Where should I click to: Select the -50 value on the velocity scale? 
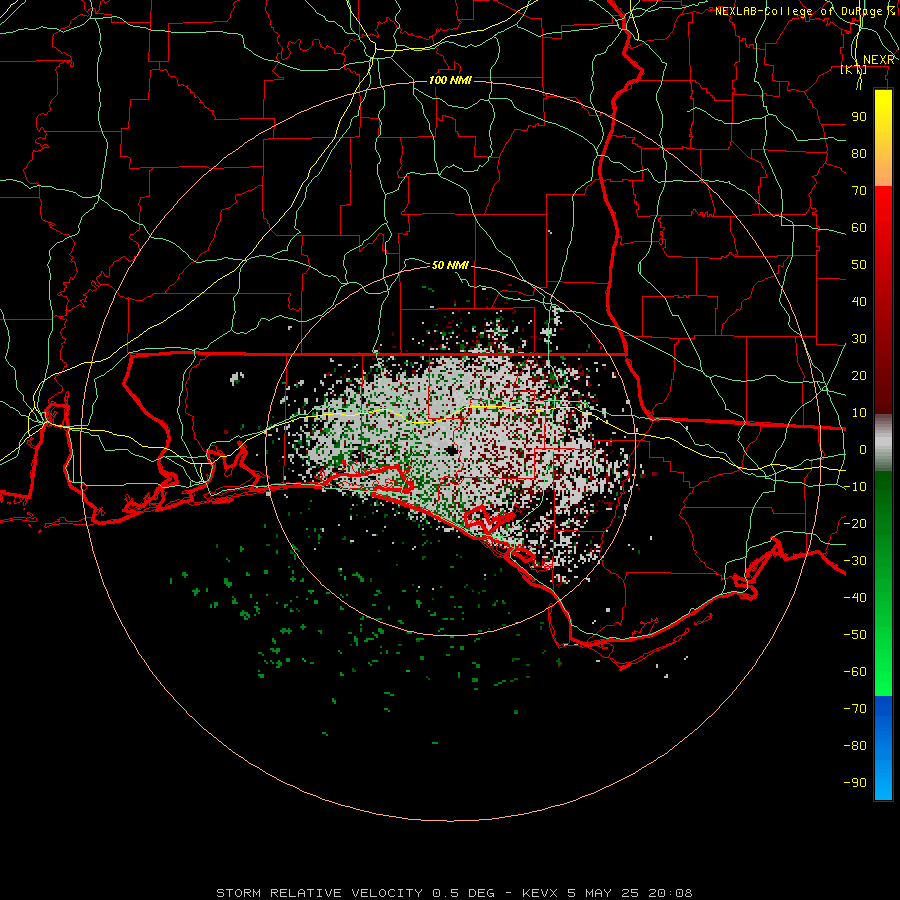point(855,635)
